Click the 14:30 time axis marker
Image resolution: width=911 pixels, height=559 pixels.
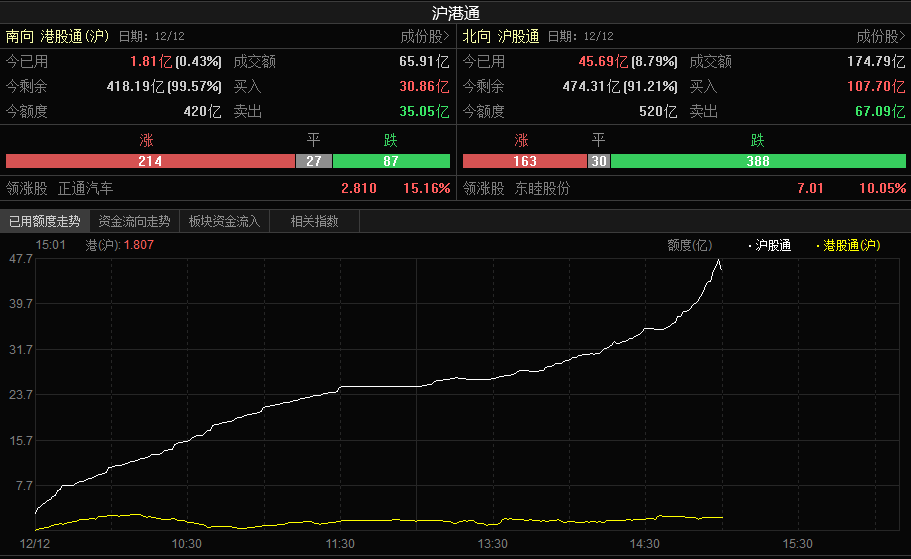coord(645,543)
